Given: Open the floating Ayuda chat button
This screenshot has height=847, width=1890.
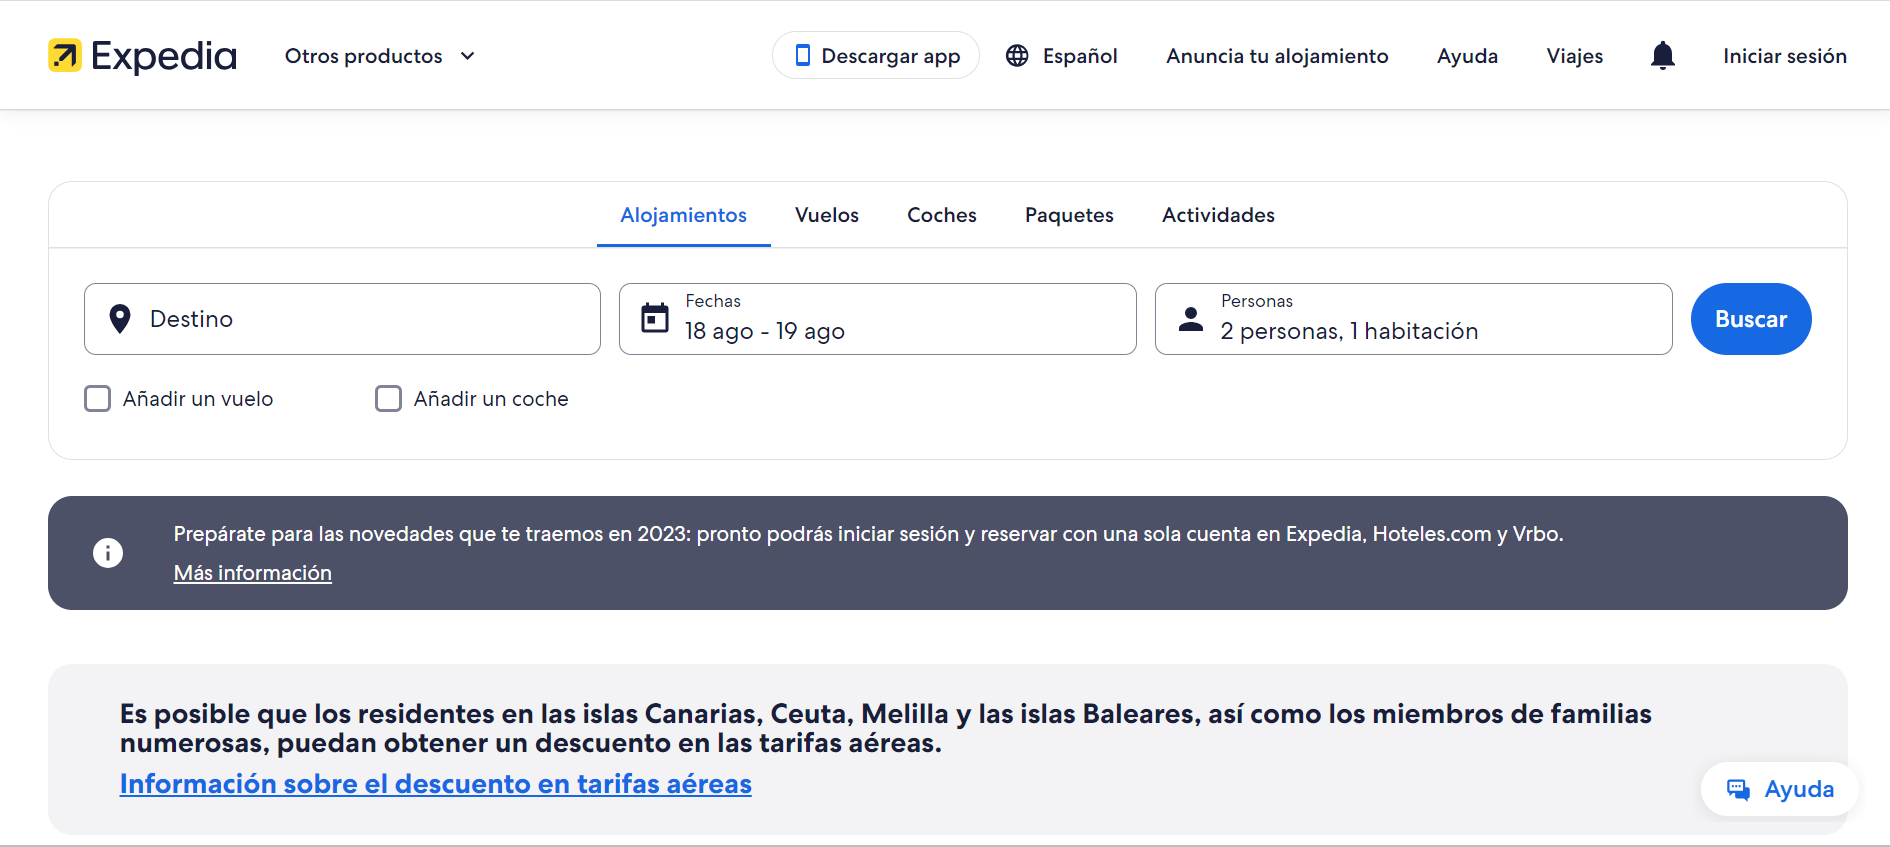Looking at the screenshot, I should pyautogui.click(x=1780, y=790).
